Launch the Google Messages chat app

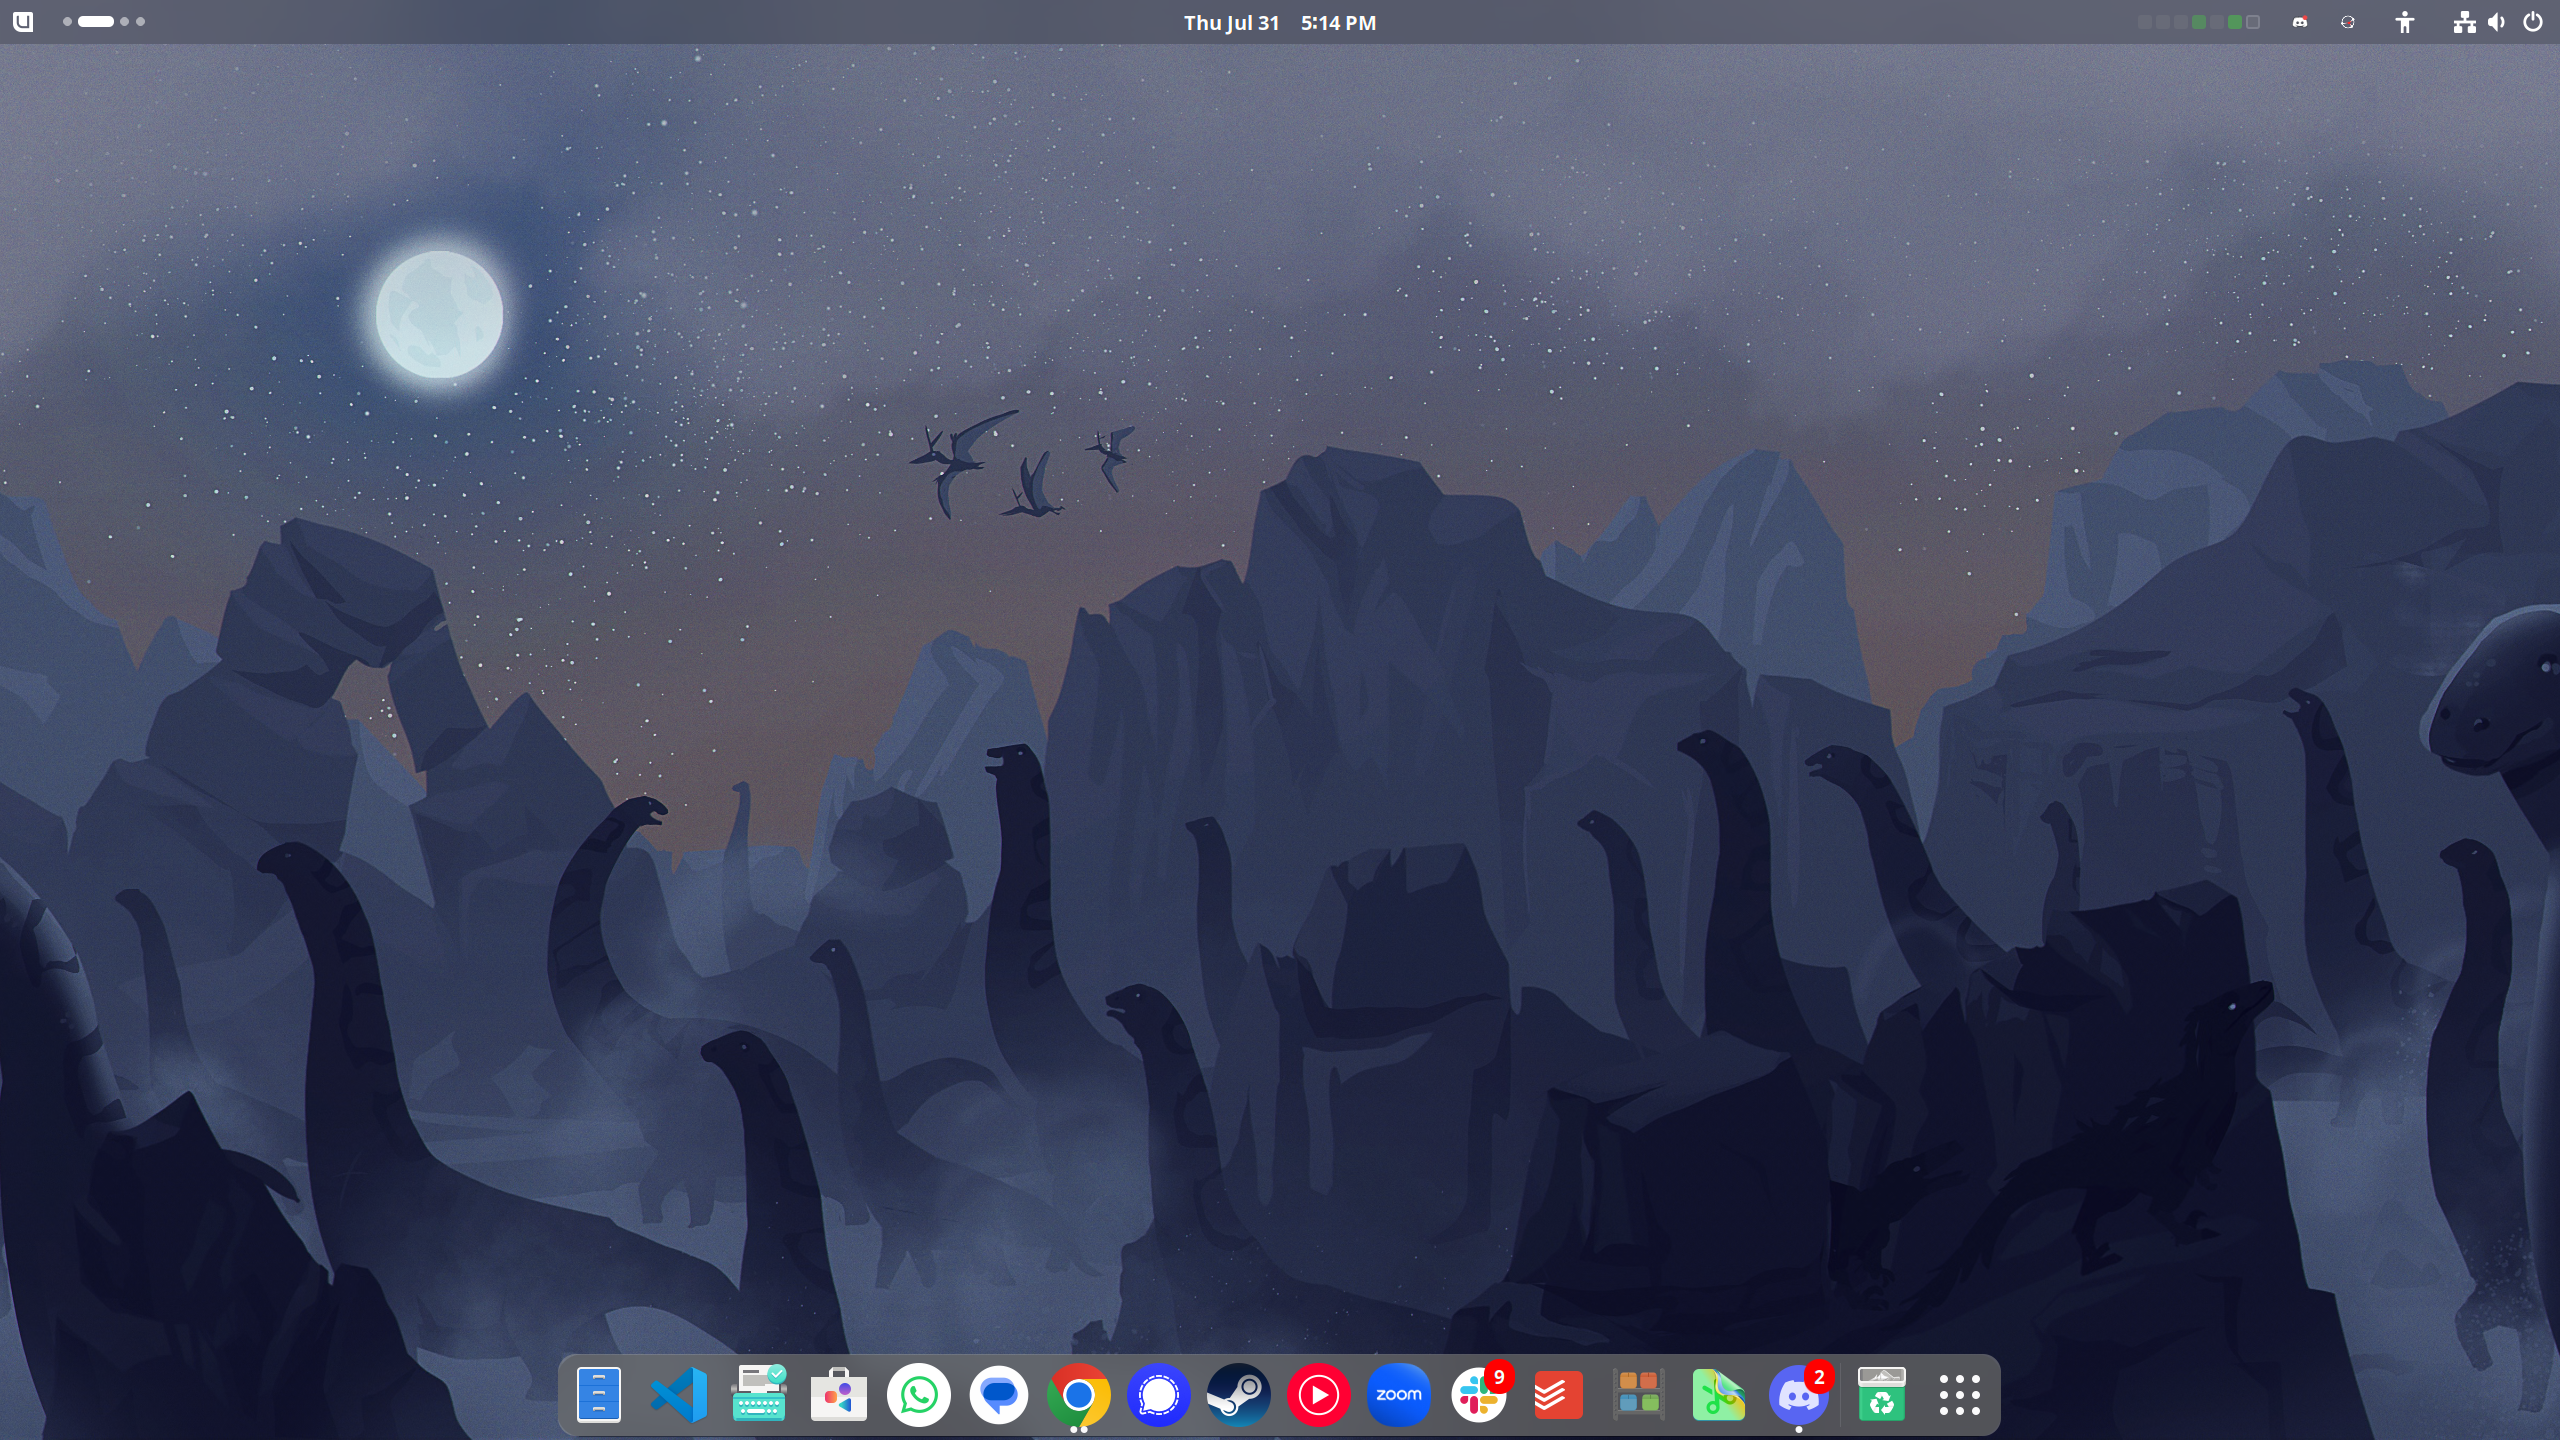click(998, 1394)
